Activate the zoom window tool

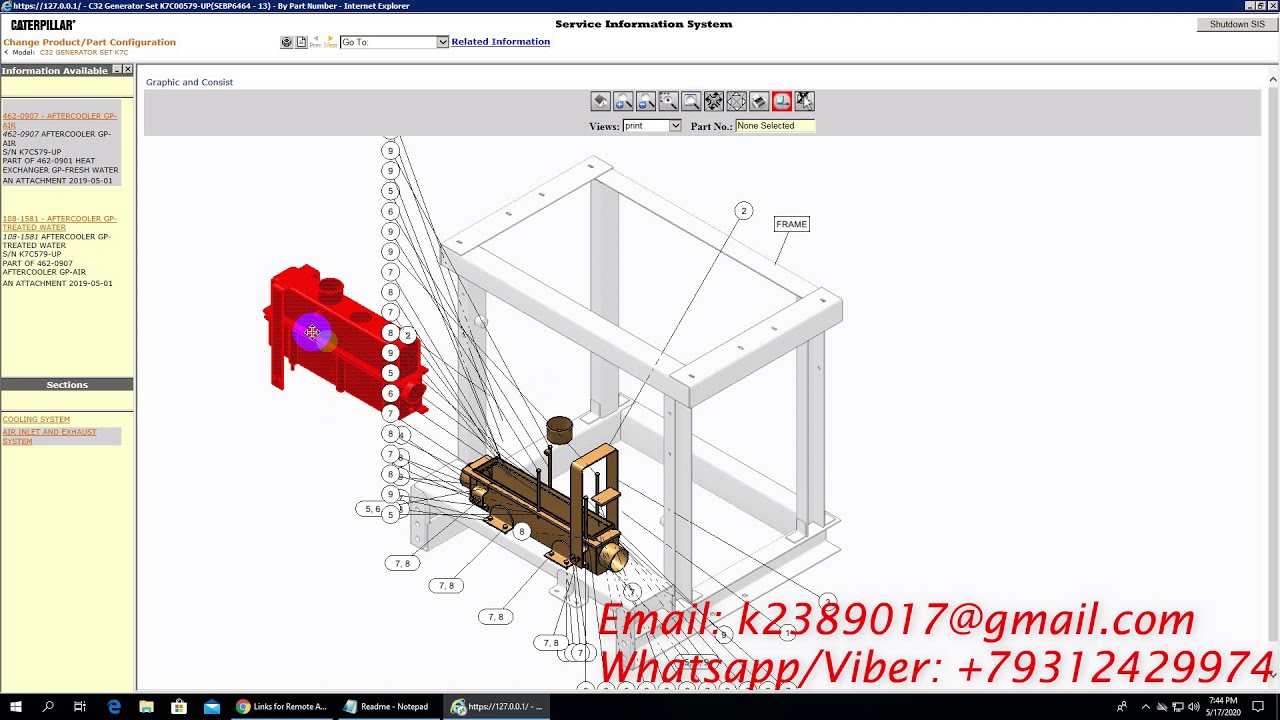click(x=691, y=101)
